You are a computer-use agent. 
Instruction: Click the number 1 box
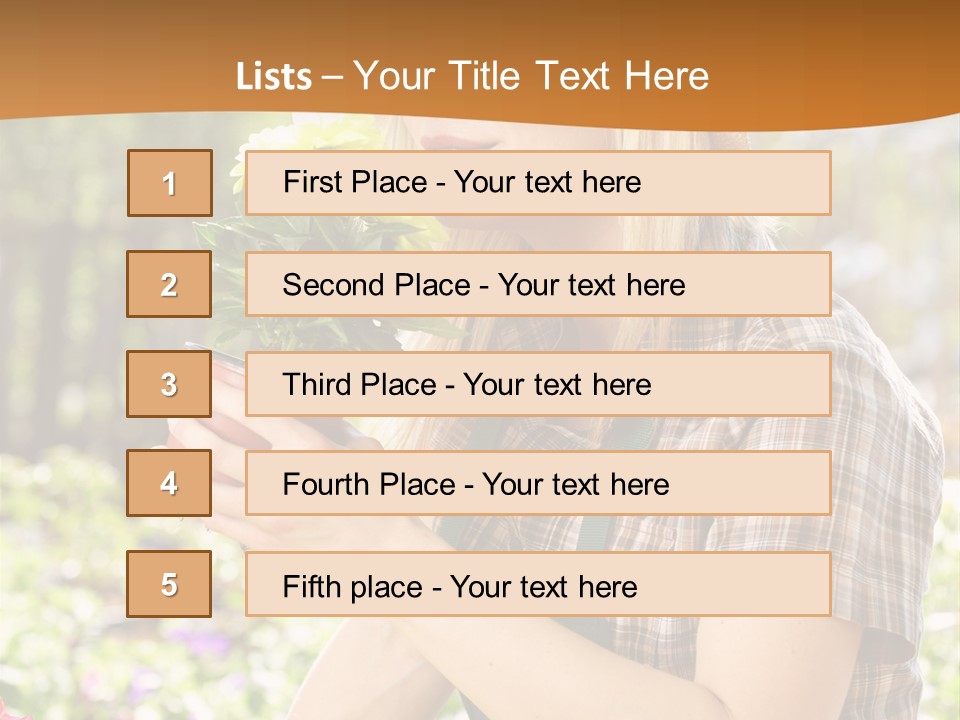(170, 183)
